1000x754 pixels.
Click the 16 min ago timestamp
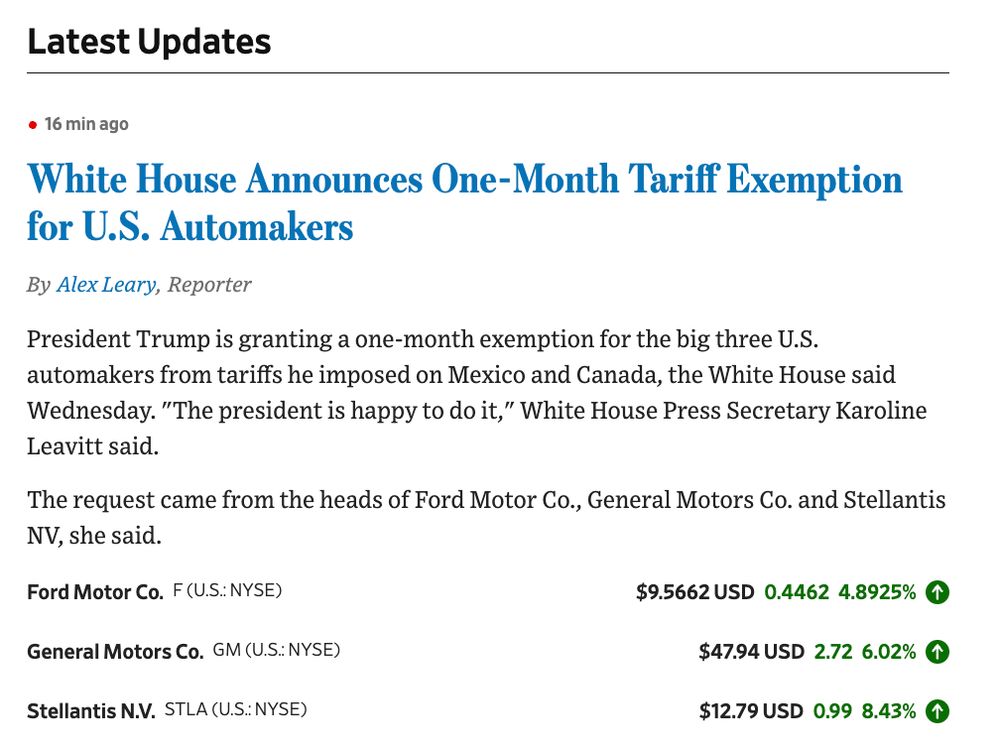pos(87,124)
